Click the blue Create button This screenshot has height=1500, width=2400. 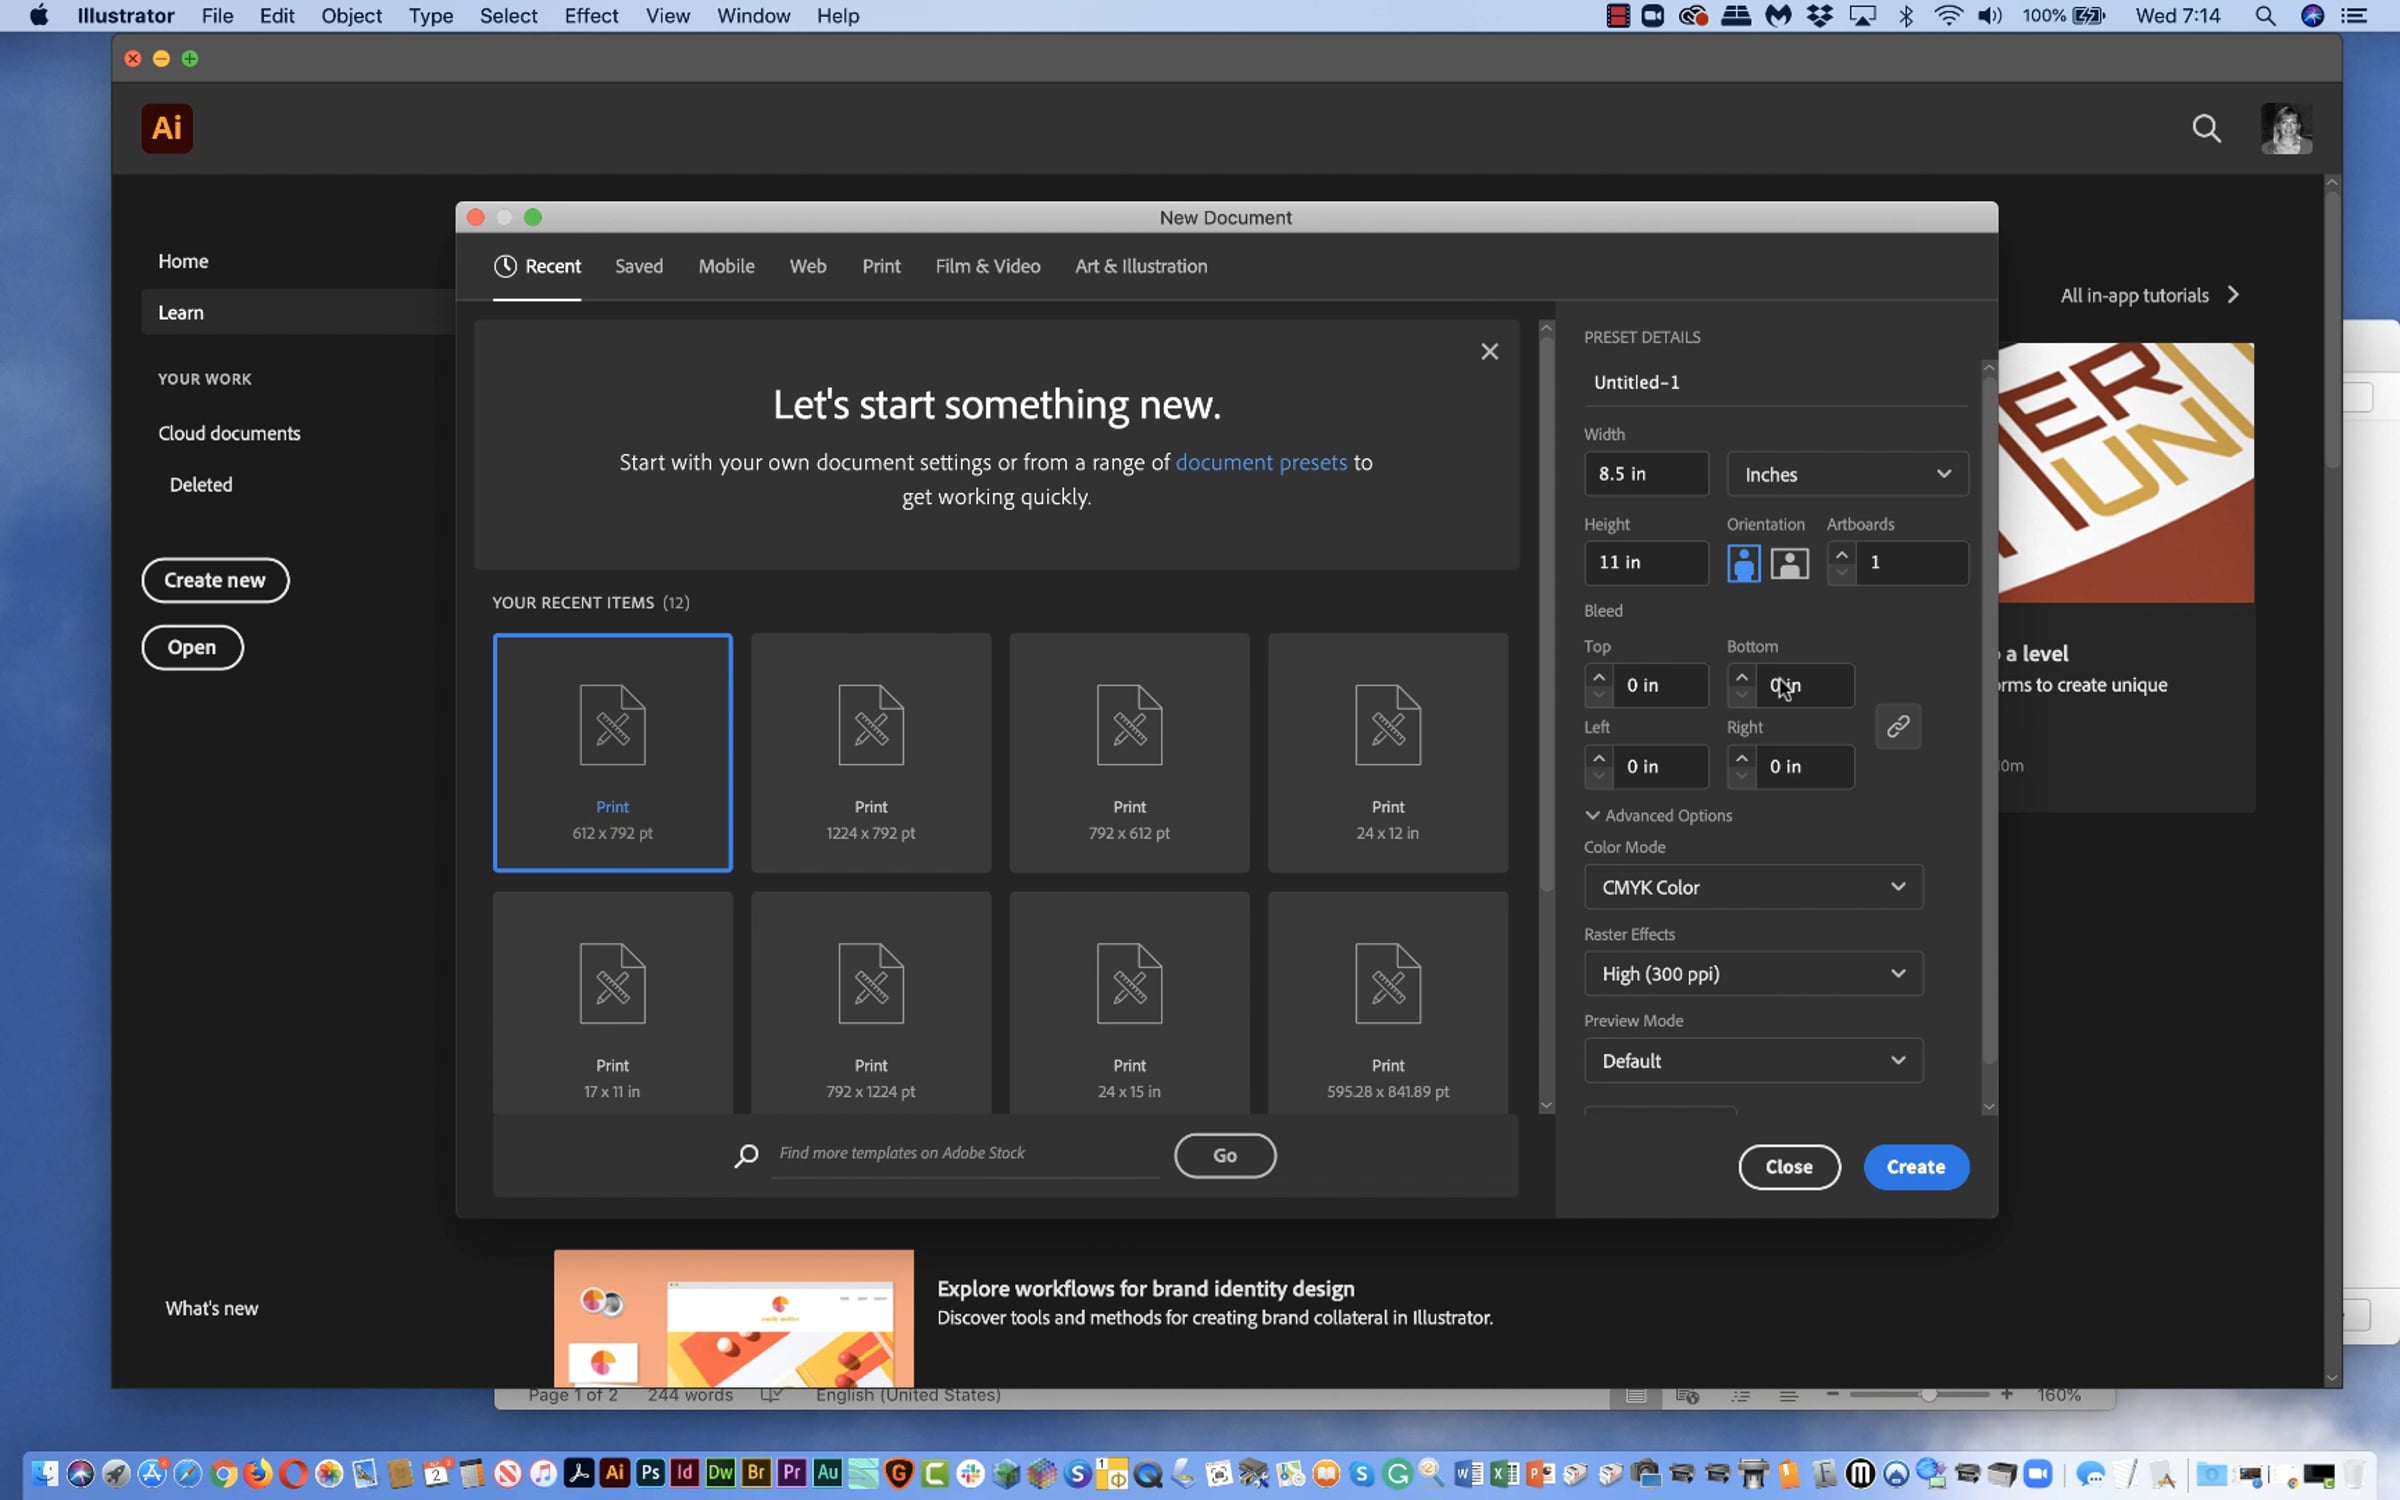click(x=1915, y=1167)
